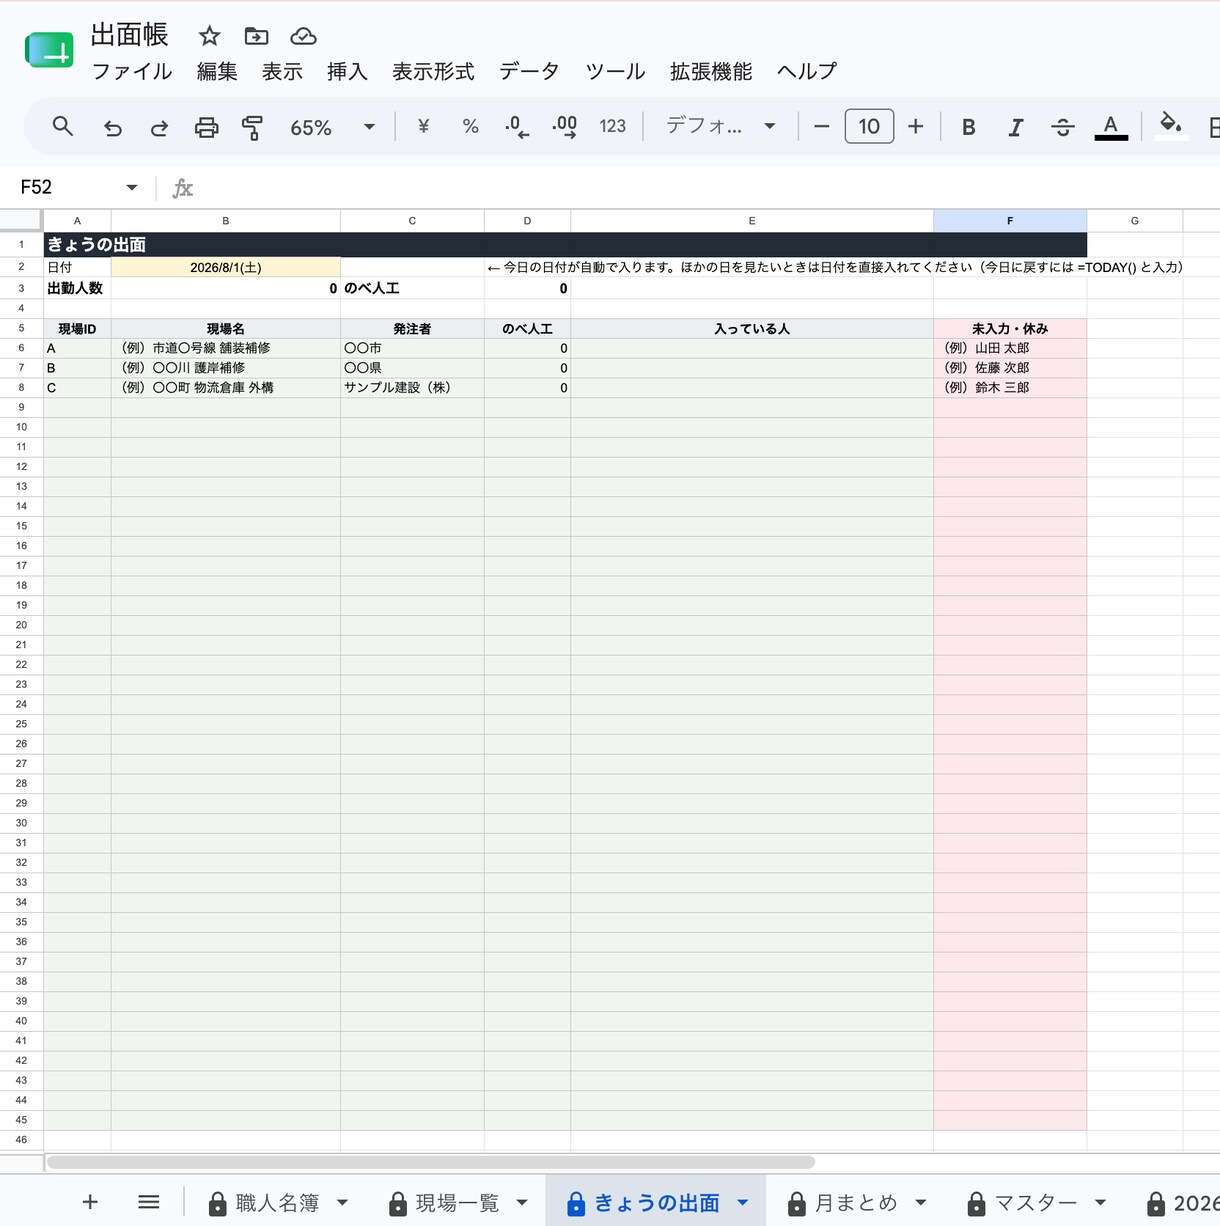
Task: Click the 入っている人 header cell
Action: pyautogui.click(x=752, y=328)
